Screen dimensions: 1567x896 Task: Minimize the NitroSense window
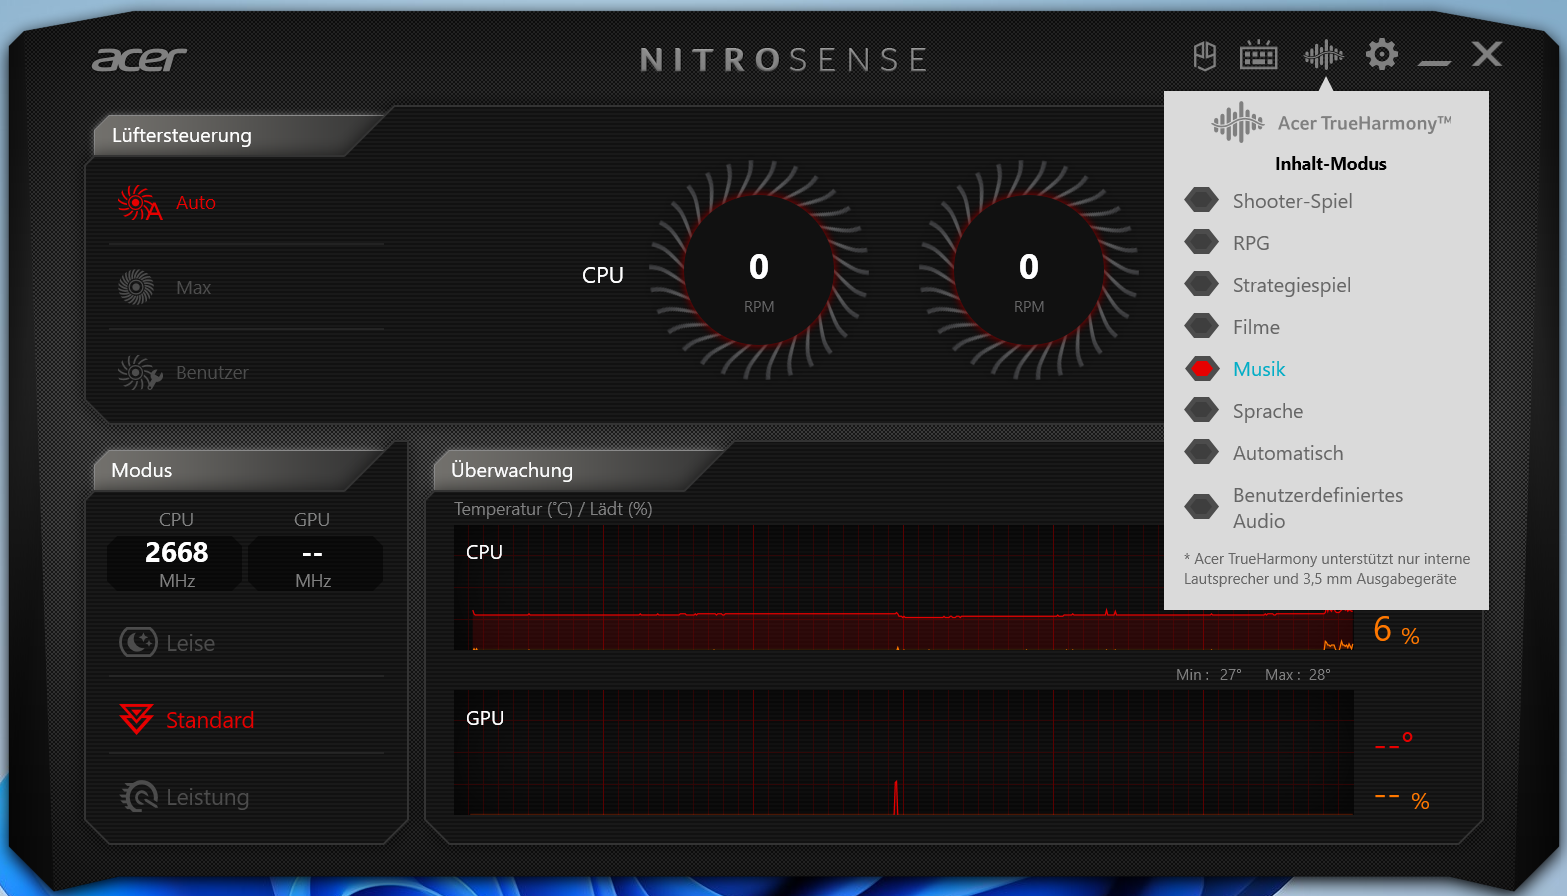(x=1434, y=62)
